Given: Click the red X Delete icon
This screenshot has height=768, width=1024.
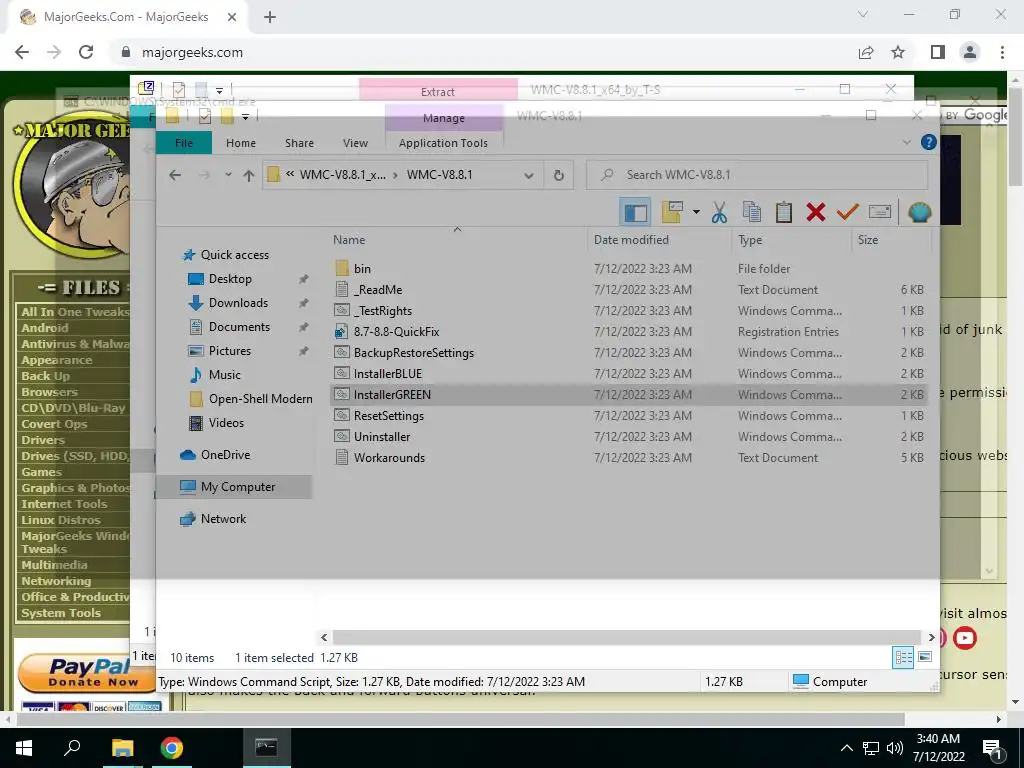Looking at the screenshot, I should coord(816,212).
